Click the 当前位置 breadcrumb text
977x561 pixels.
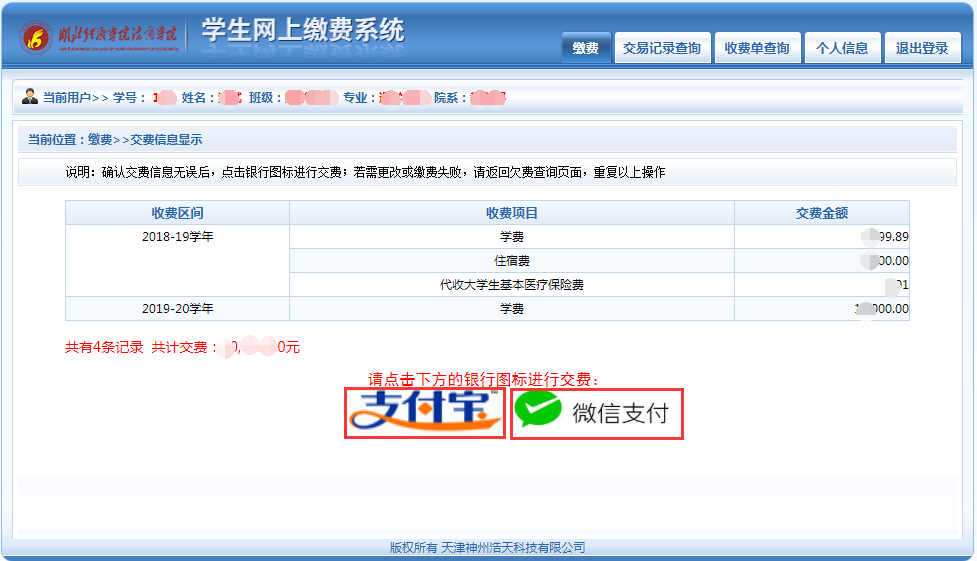(x=114, y=140)
